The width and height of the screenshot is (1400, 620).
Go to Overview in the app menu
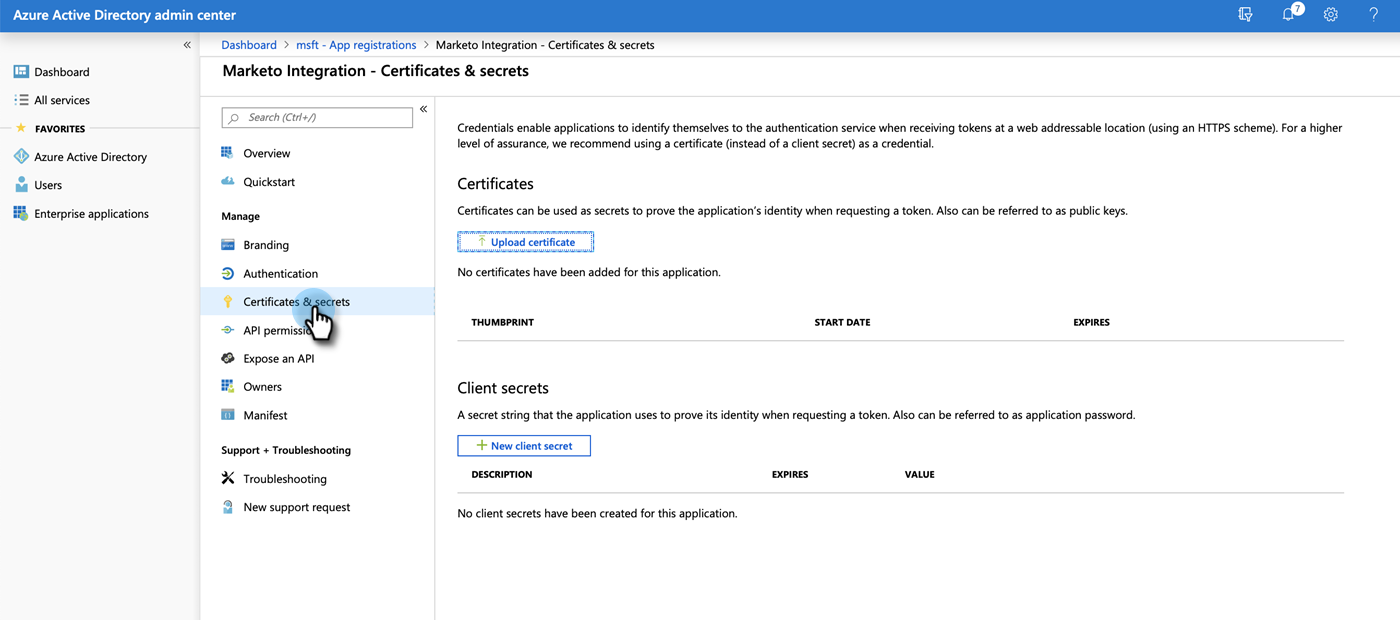266,153
